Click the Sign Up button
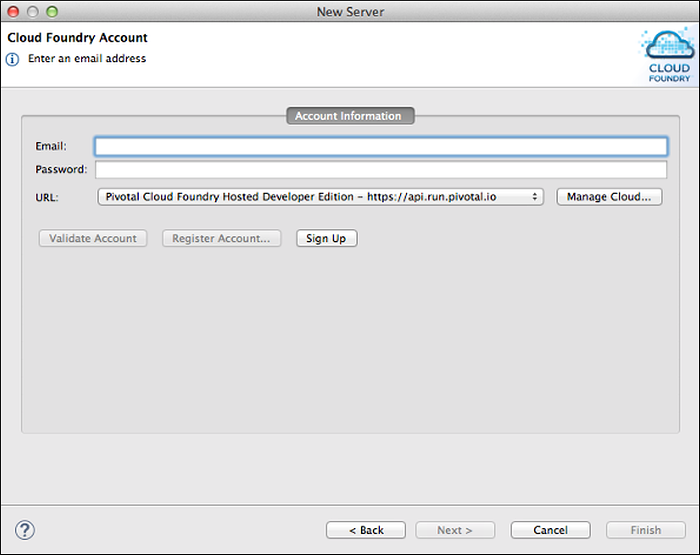Image resolution: width=700 pixels, height=555 pixels. [327, 238]
